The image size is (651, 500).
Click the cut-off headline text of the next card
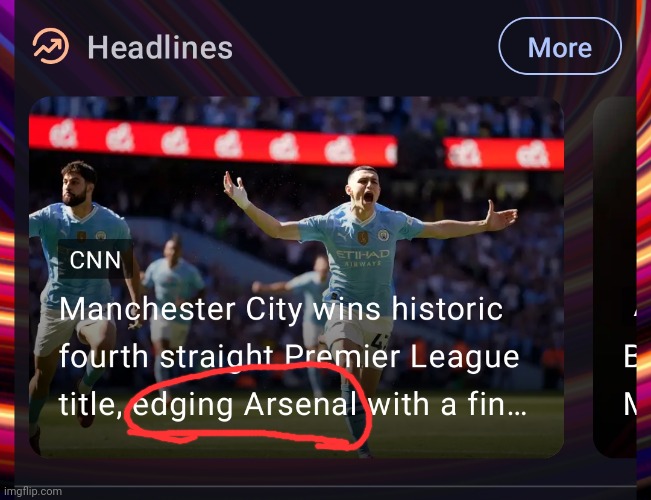(630, 358)
